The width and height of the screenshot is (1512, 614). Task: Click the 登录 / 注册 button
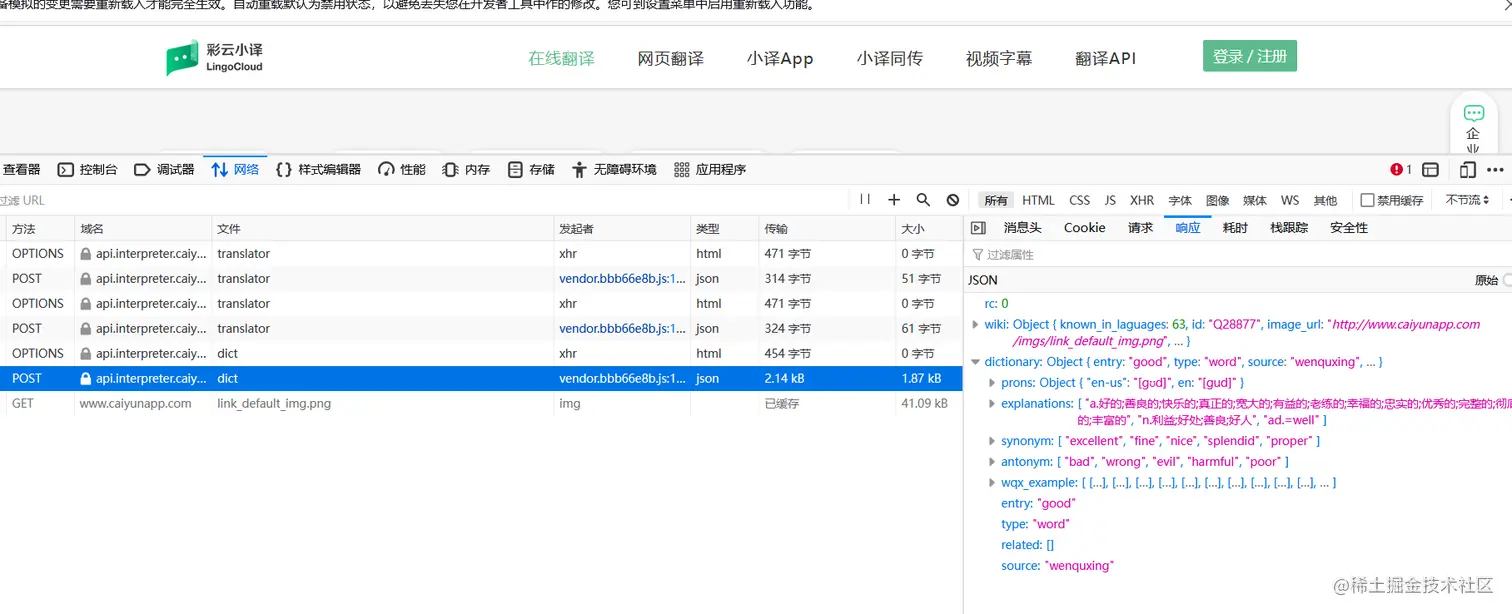coord(1250,56)
